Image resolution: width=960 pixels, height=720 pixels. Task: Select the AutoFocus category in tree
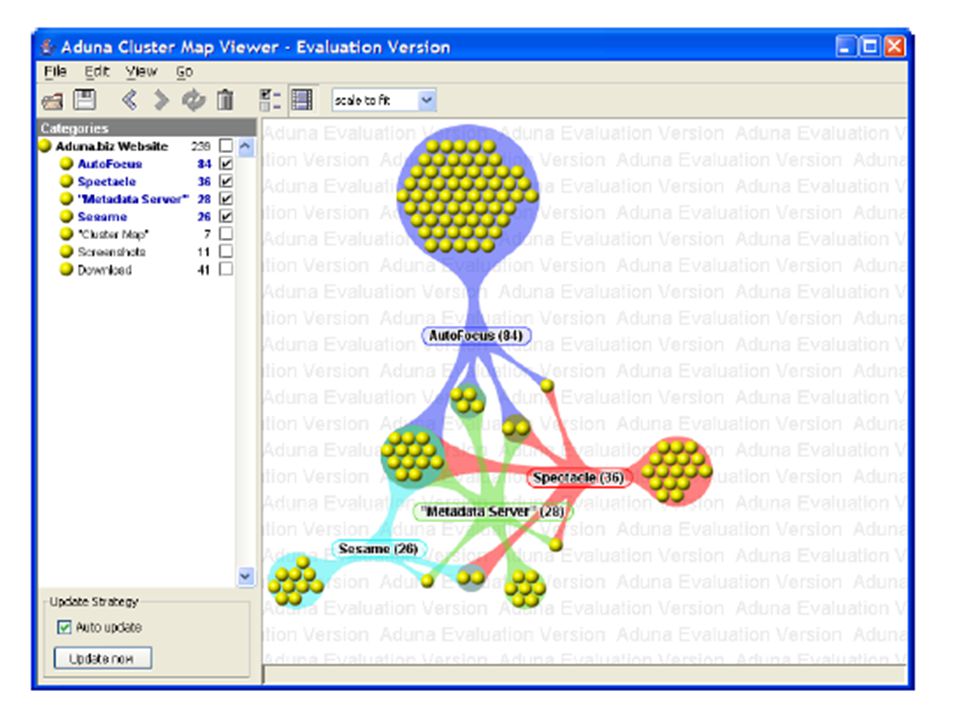pos(110,164)
